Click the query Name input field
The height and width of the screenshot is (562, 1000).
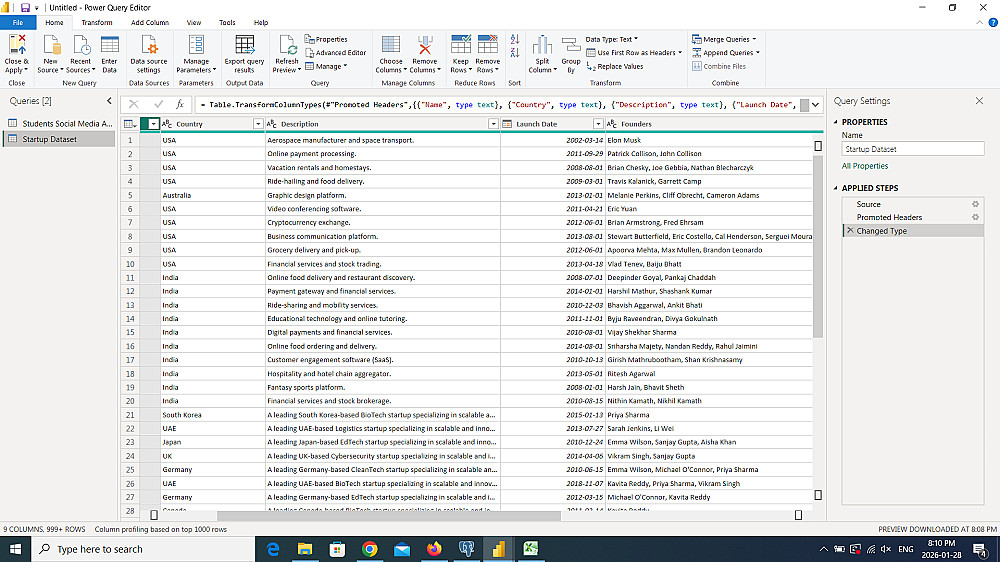pos(913,149)
